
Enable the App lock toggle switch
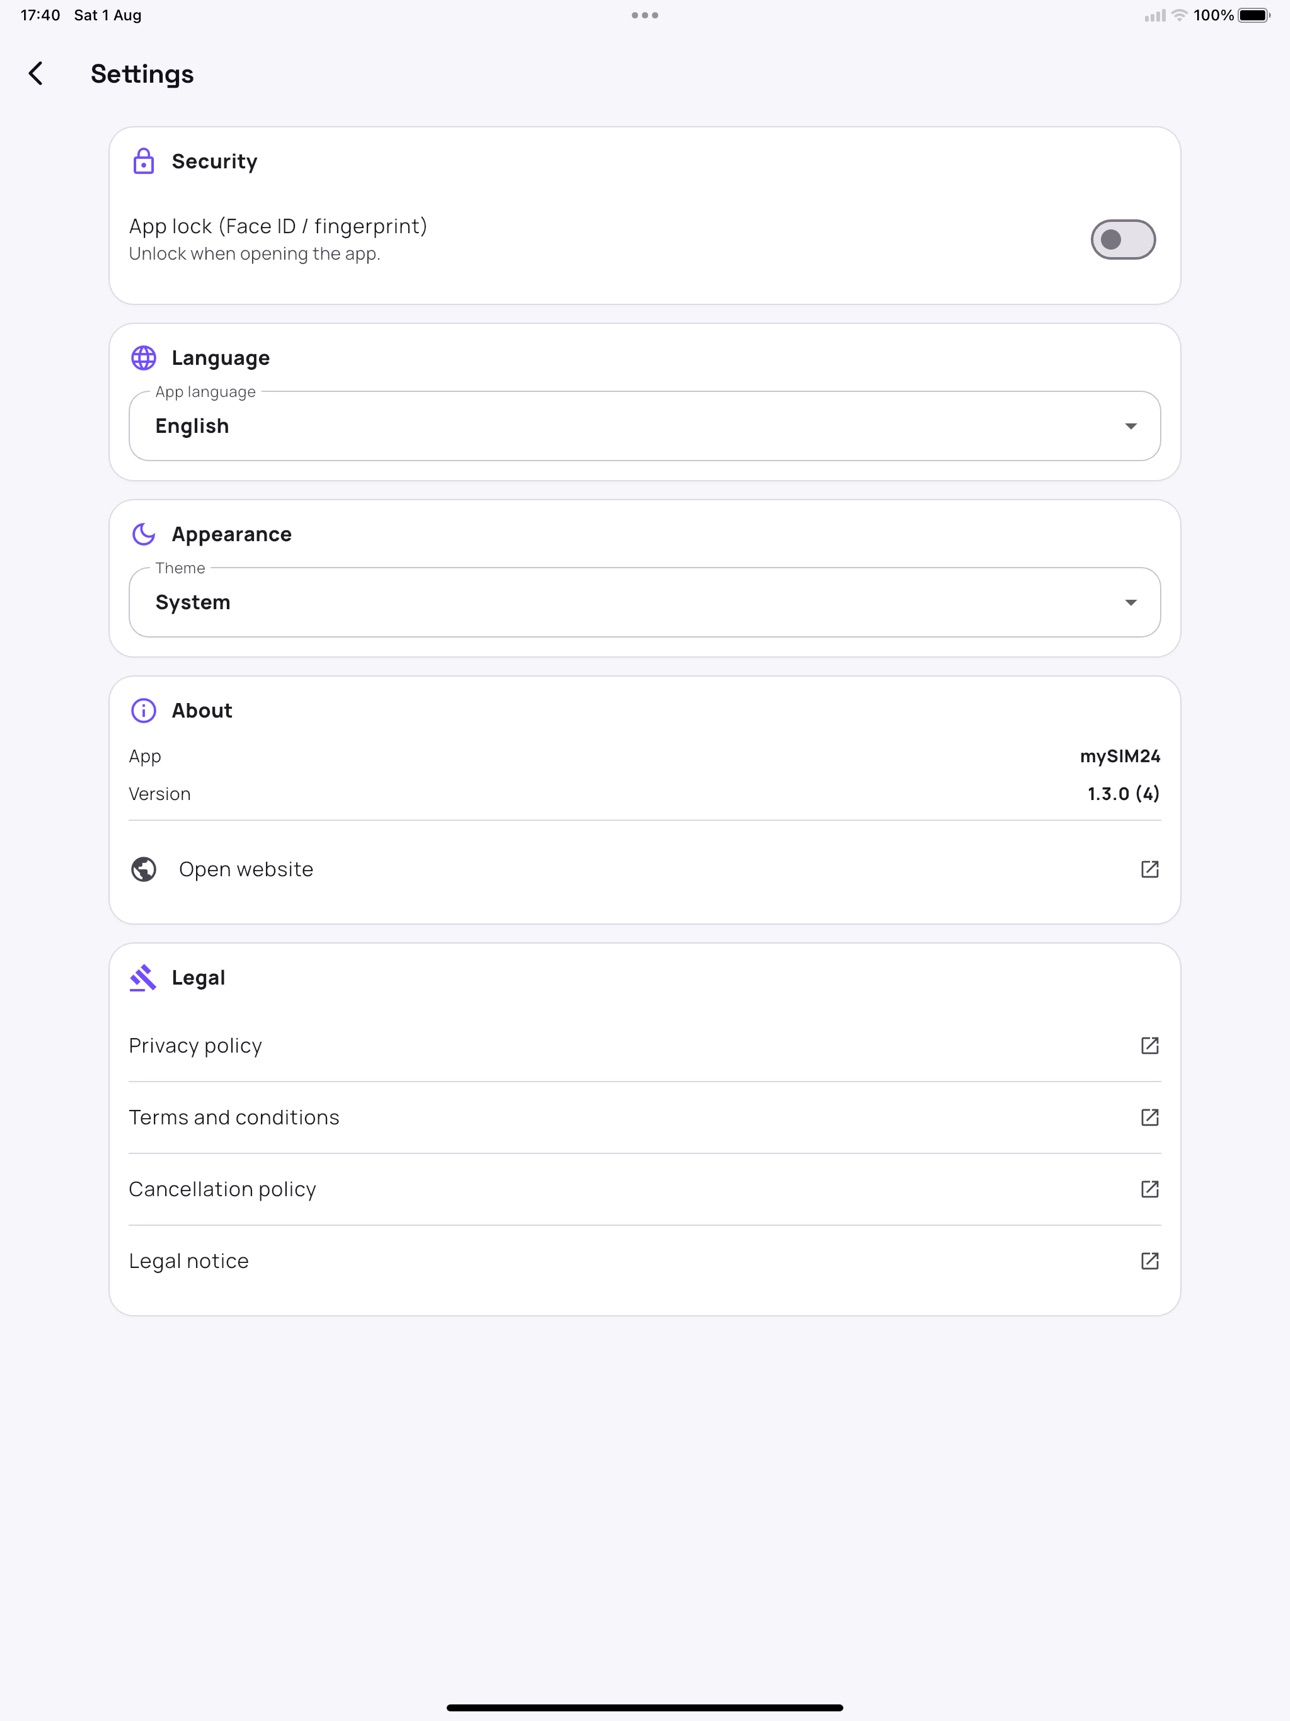[x=1123, y=240]
